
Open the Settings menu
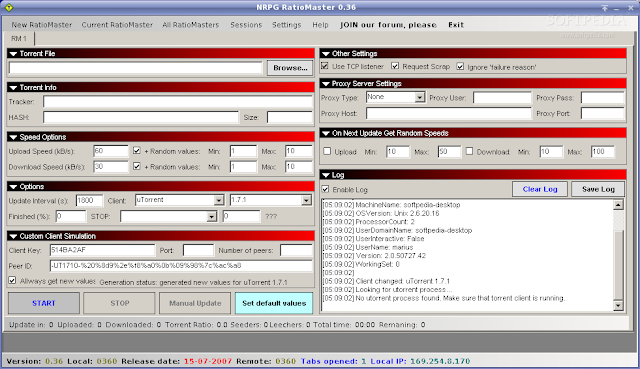tap(287, 25)
